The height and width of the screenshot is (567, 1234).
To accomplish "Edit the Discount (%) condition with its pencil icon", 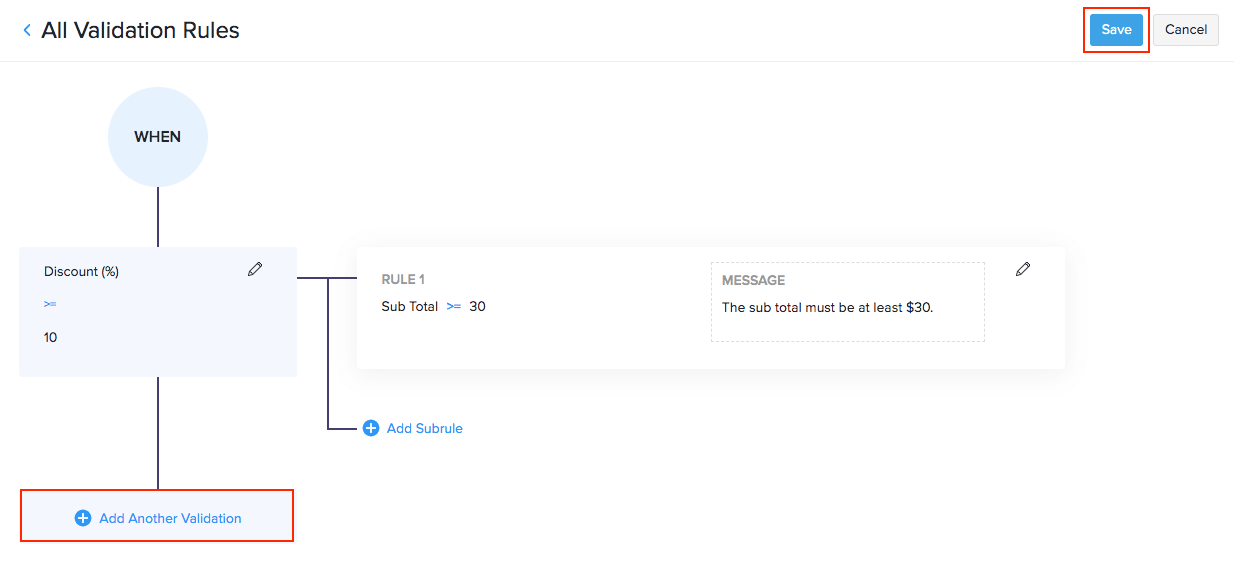I will (255, 269).
